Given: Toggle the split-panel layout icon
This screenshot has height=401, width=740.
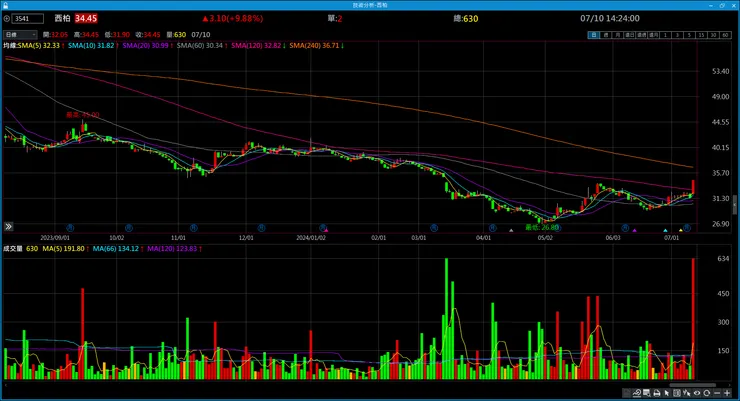Looking at the screenshot, I should pyautogui.click(x=677, y=393).
